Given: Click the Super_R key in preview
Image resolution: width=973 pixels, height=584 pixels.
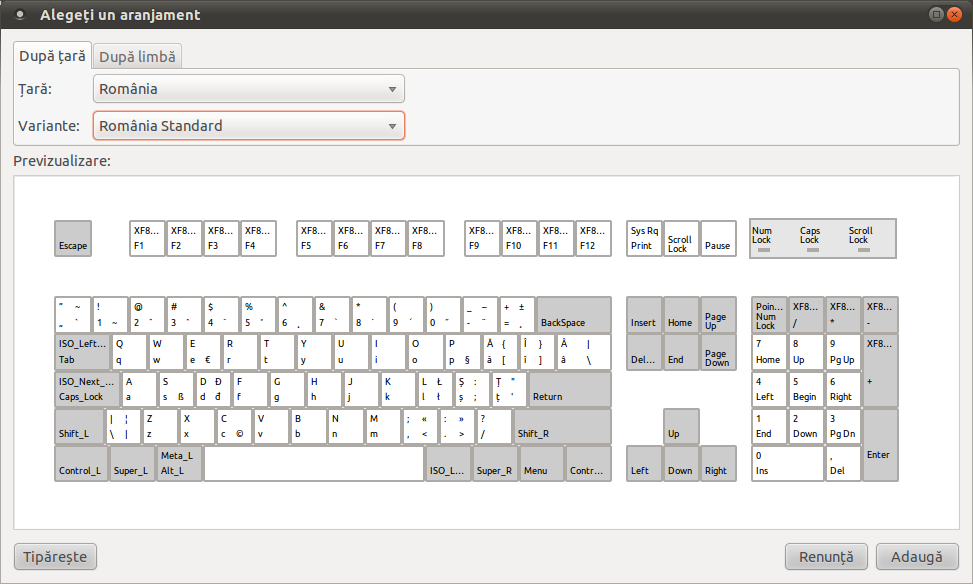Looking at the screenshot, I should [x=495, y=464].
